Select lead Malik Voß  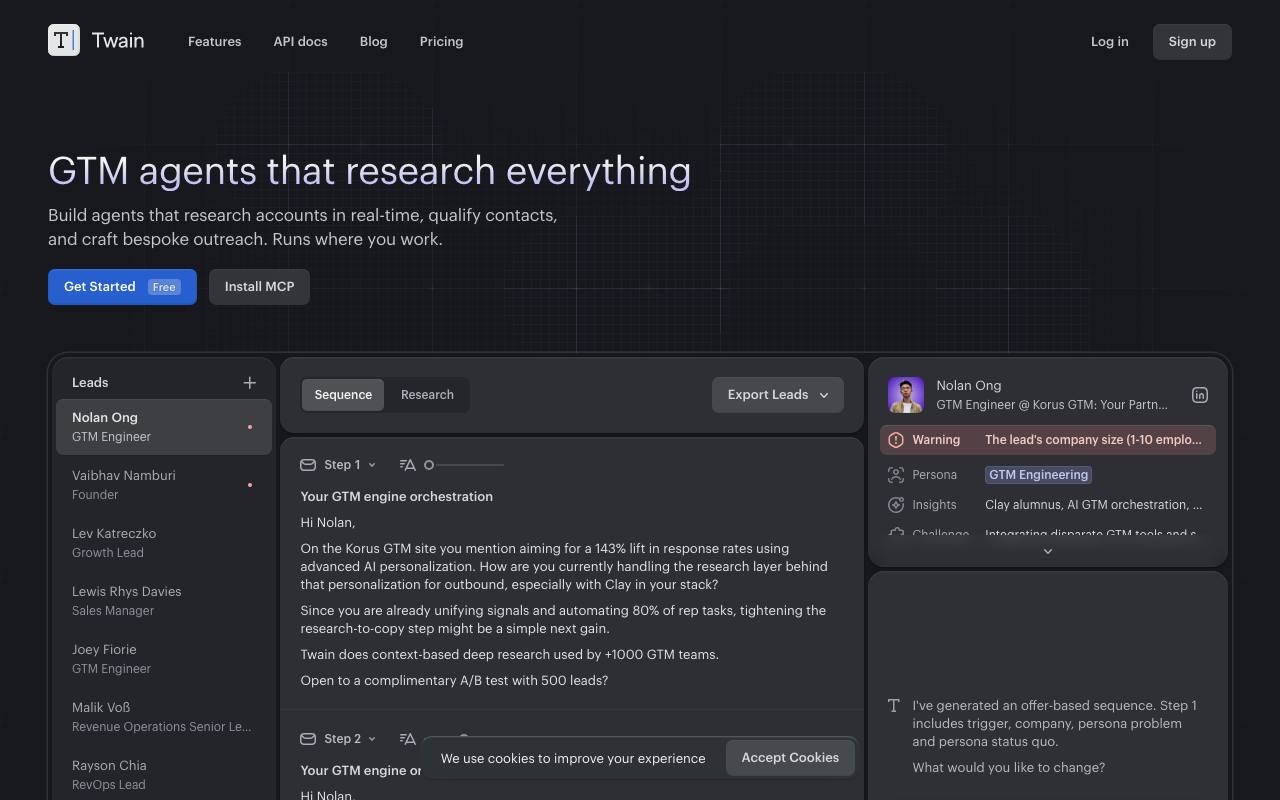coord(164,717)
